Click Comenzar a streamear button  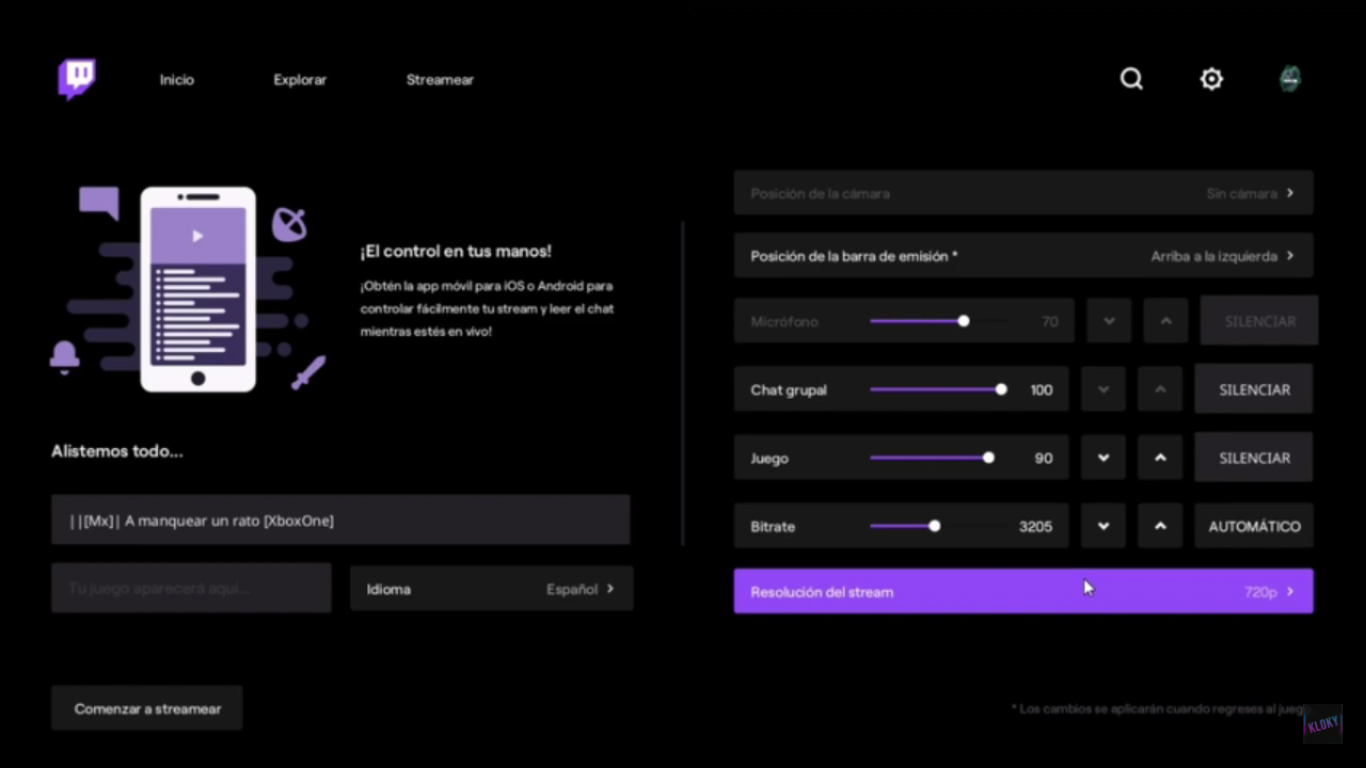[147, 708]
